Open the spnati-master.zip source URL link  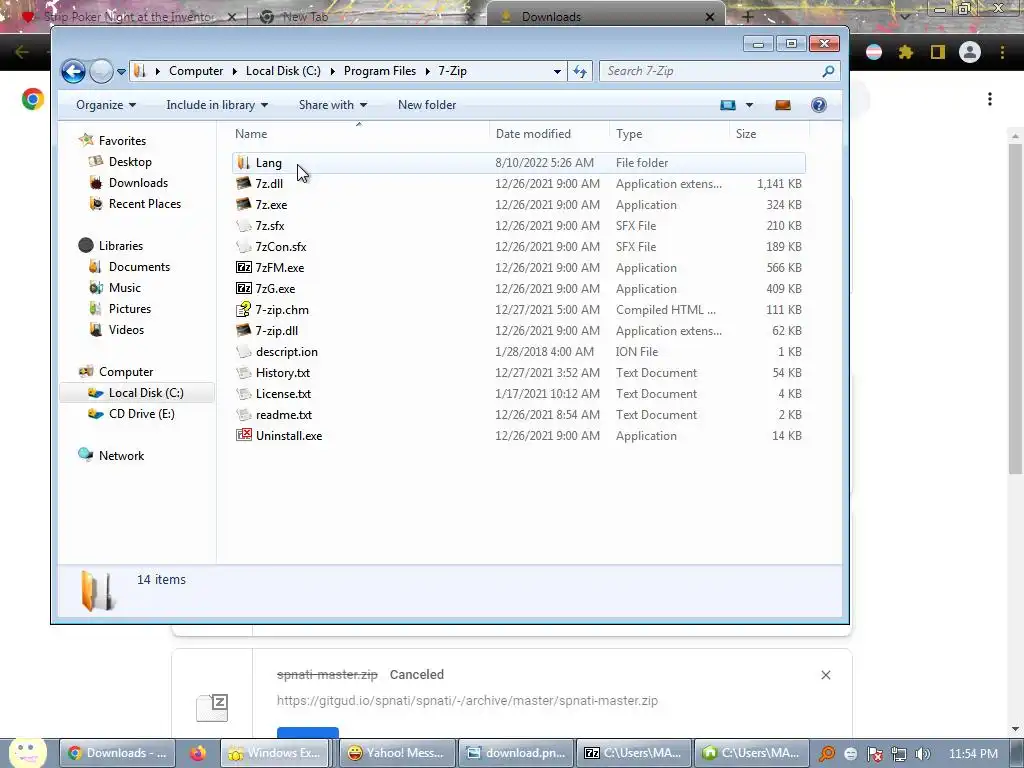[x=467, y=700]
